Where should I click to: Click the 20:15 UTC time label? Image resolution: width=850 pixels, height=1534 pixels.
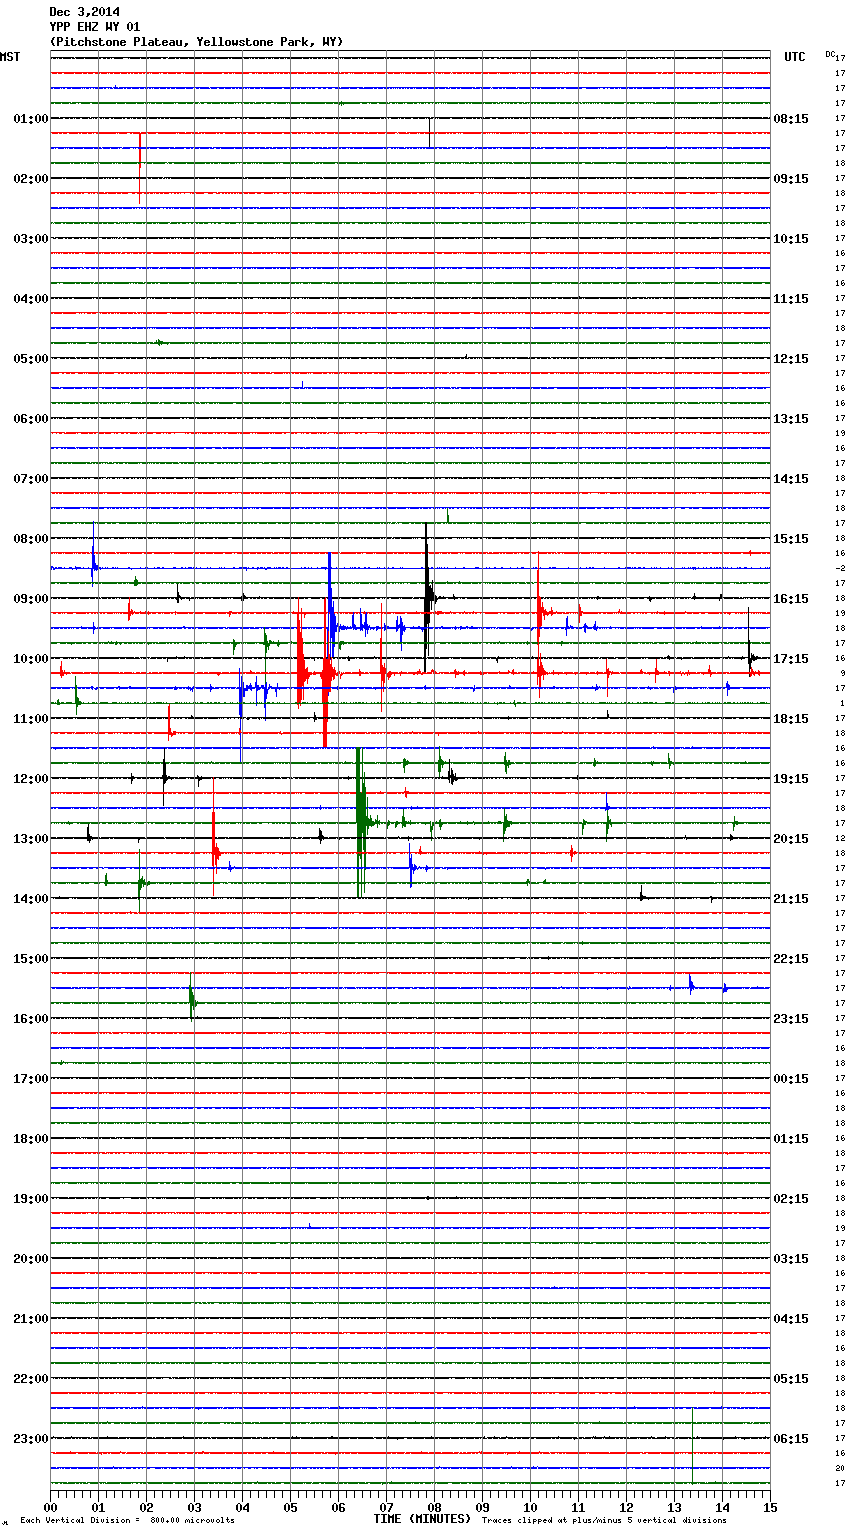791,839
